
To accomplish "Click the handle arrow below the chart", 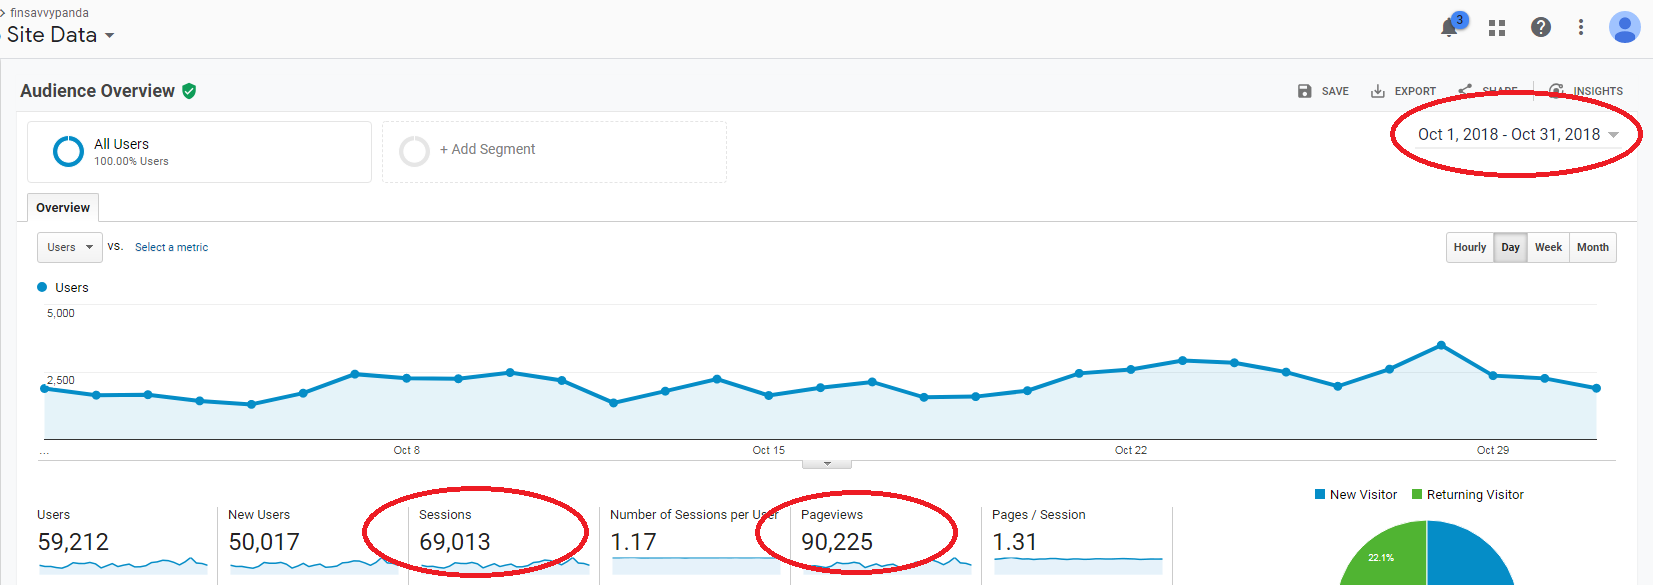I will point(827,463).
